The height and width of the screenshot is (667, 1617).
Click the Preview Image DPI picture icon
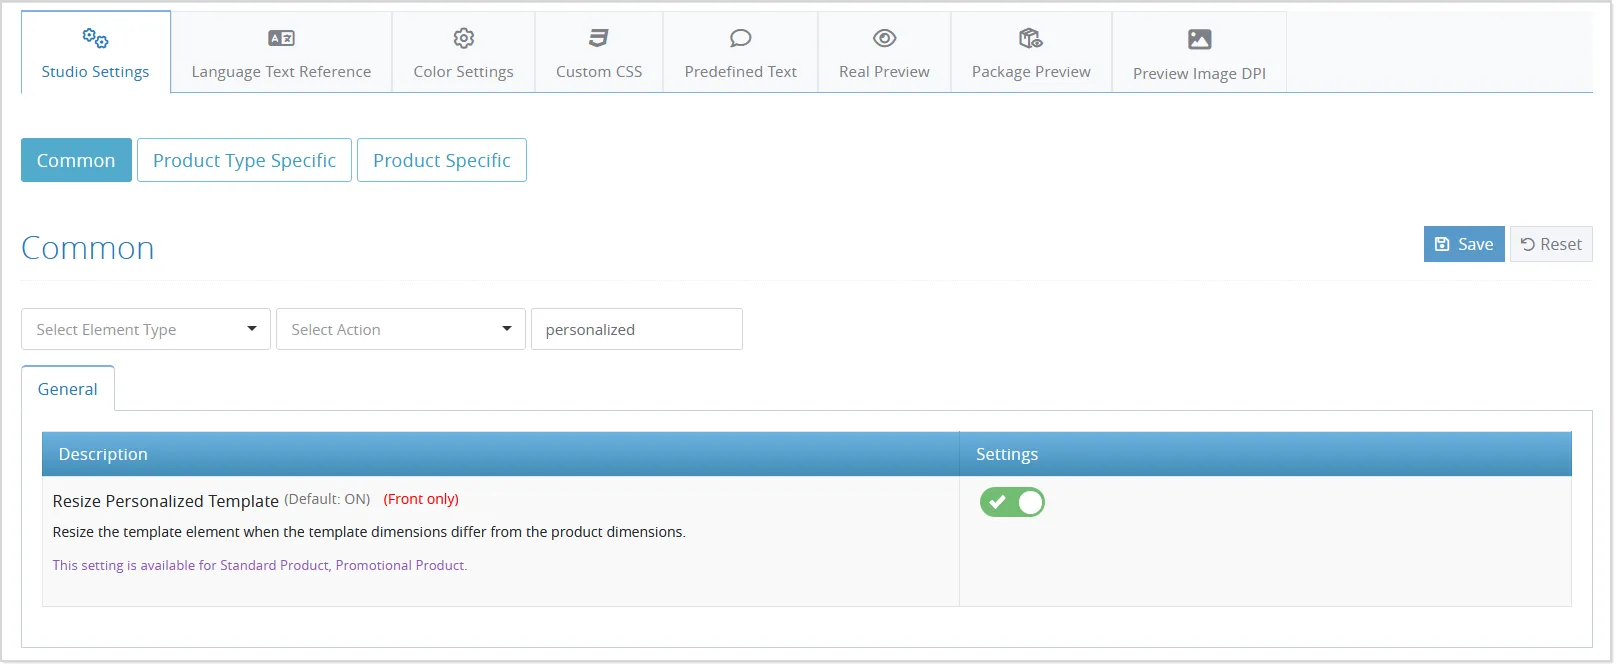point(1199,39)
